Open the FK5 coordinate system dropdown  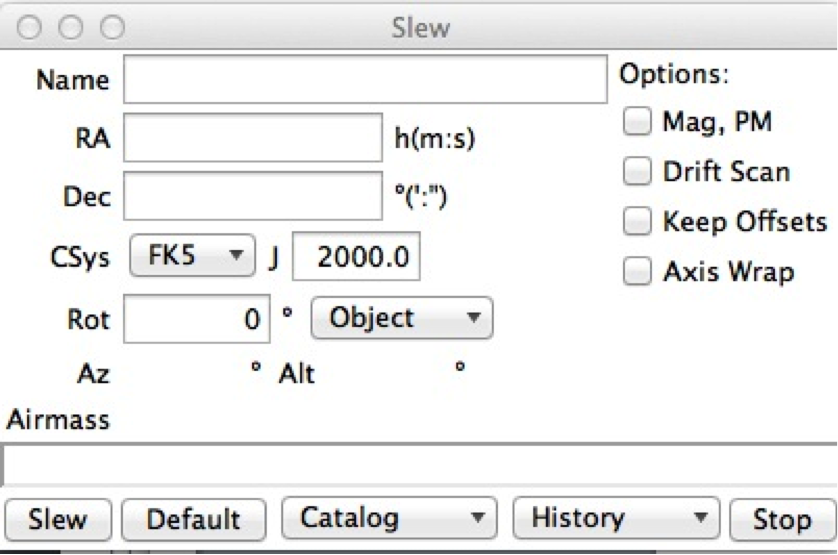point(193,256)
